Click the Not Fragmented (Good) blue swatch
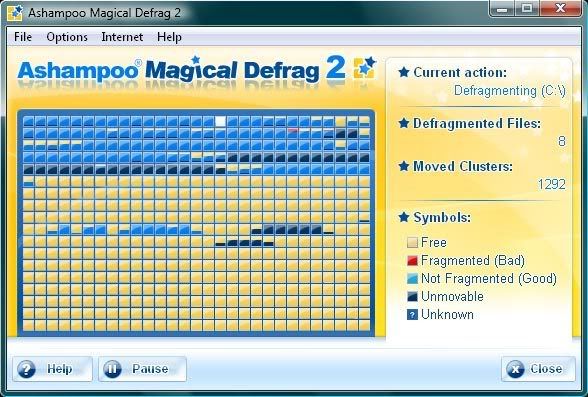 412,279
